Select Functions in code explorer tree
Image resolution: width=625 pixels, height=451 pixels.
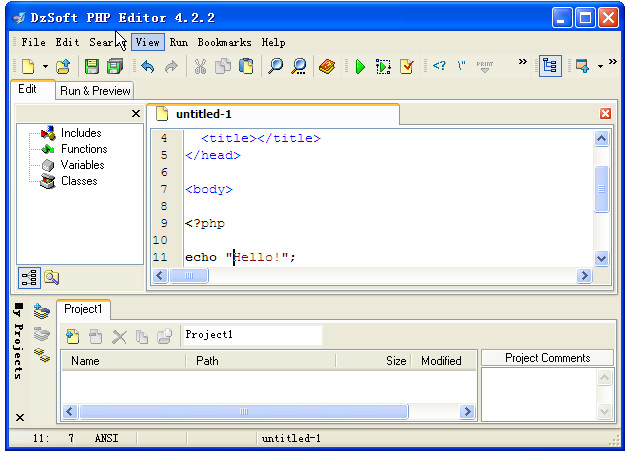(83, 149)
